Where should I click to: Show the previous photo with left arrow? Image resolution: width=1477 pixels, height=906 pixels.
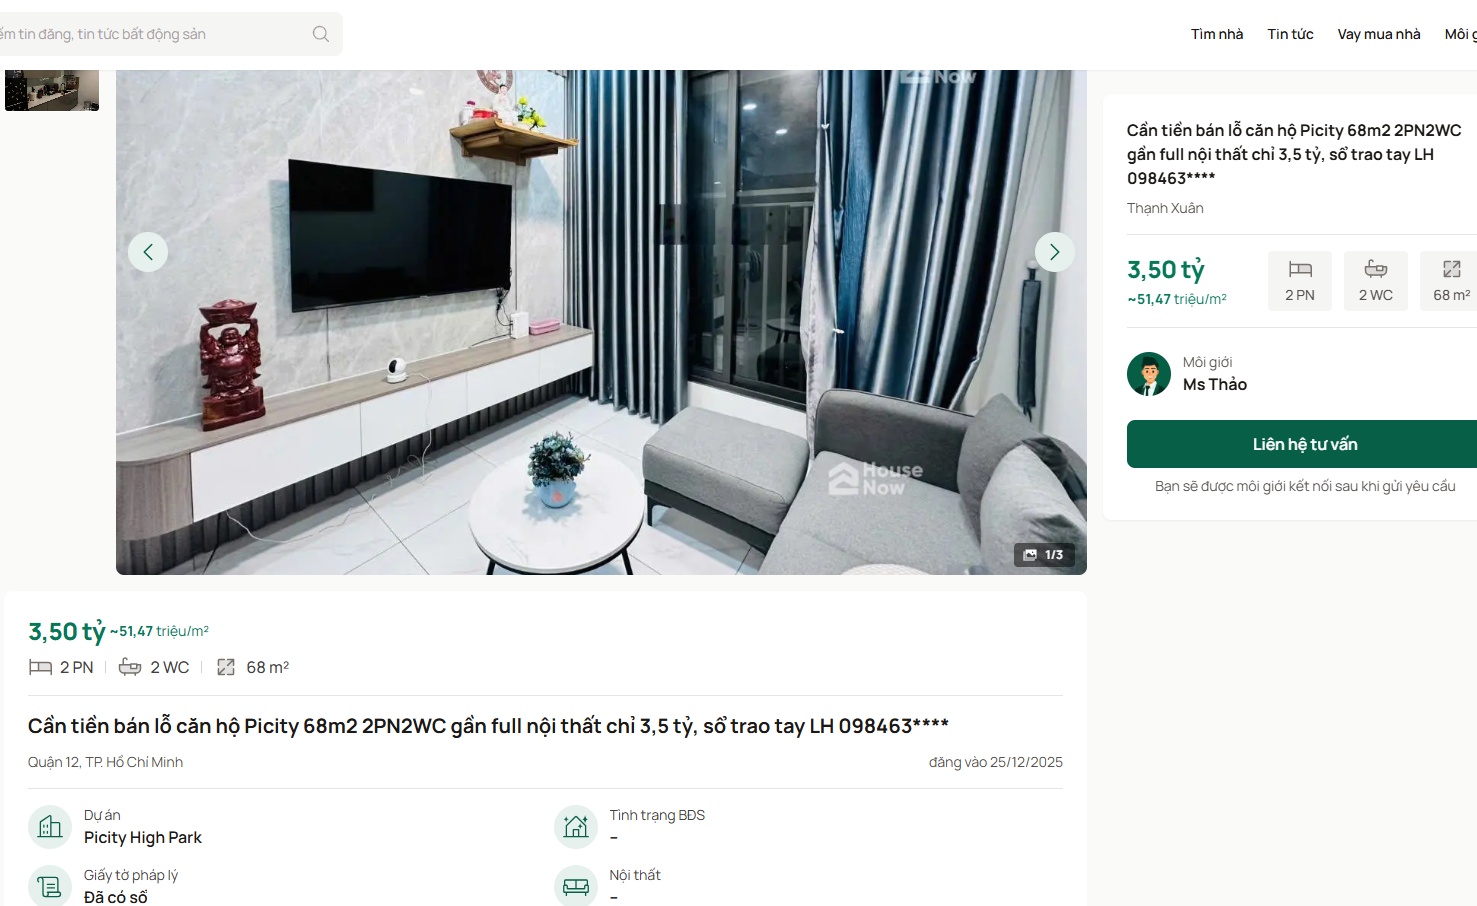tap(148, 252)
